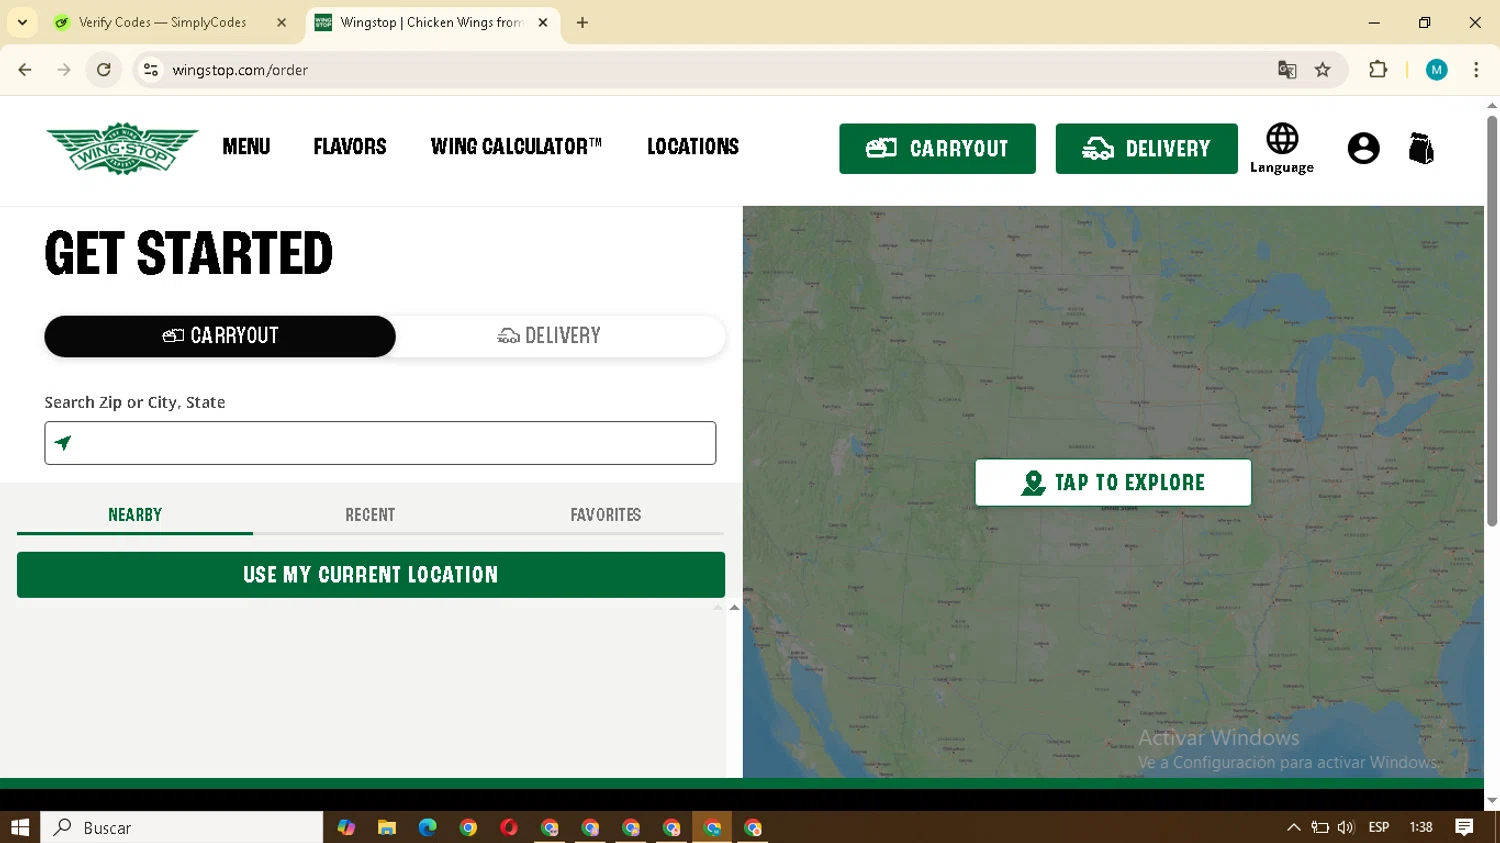Image resolution: width=1500 pixels, height=843 pixels.
Task: Click the taskbar clock 1:38
Action: (1421, 827)
